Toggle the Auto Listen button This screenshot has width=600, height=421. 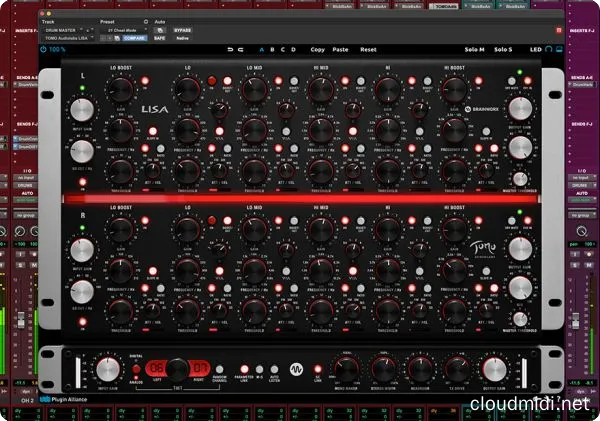tap(274, 368)
